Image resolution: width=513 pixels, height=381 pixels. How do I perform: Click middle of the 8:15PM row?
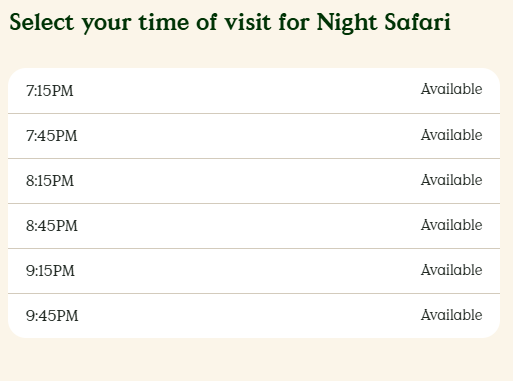click(254, 181)
